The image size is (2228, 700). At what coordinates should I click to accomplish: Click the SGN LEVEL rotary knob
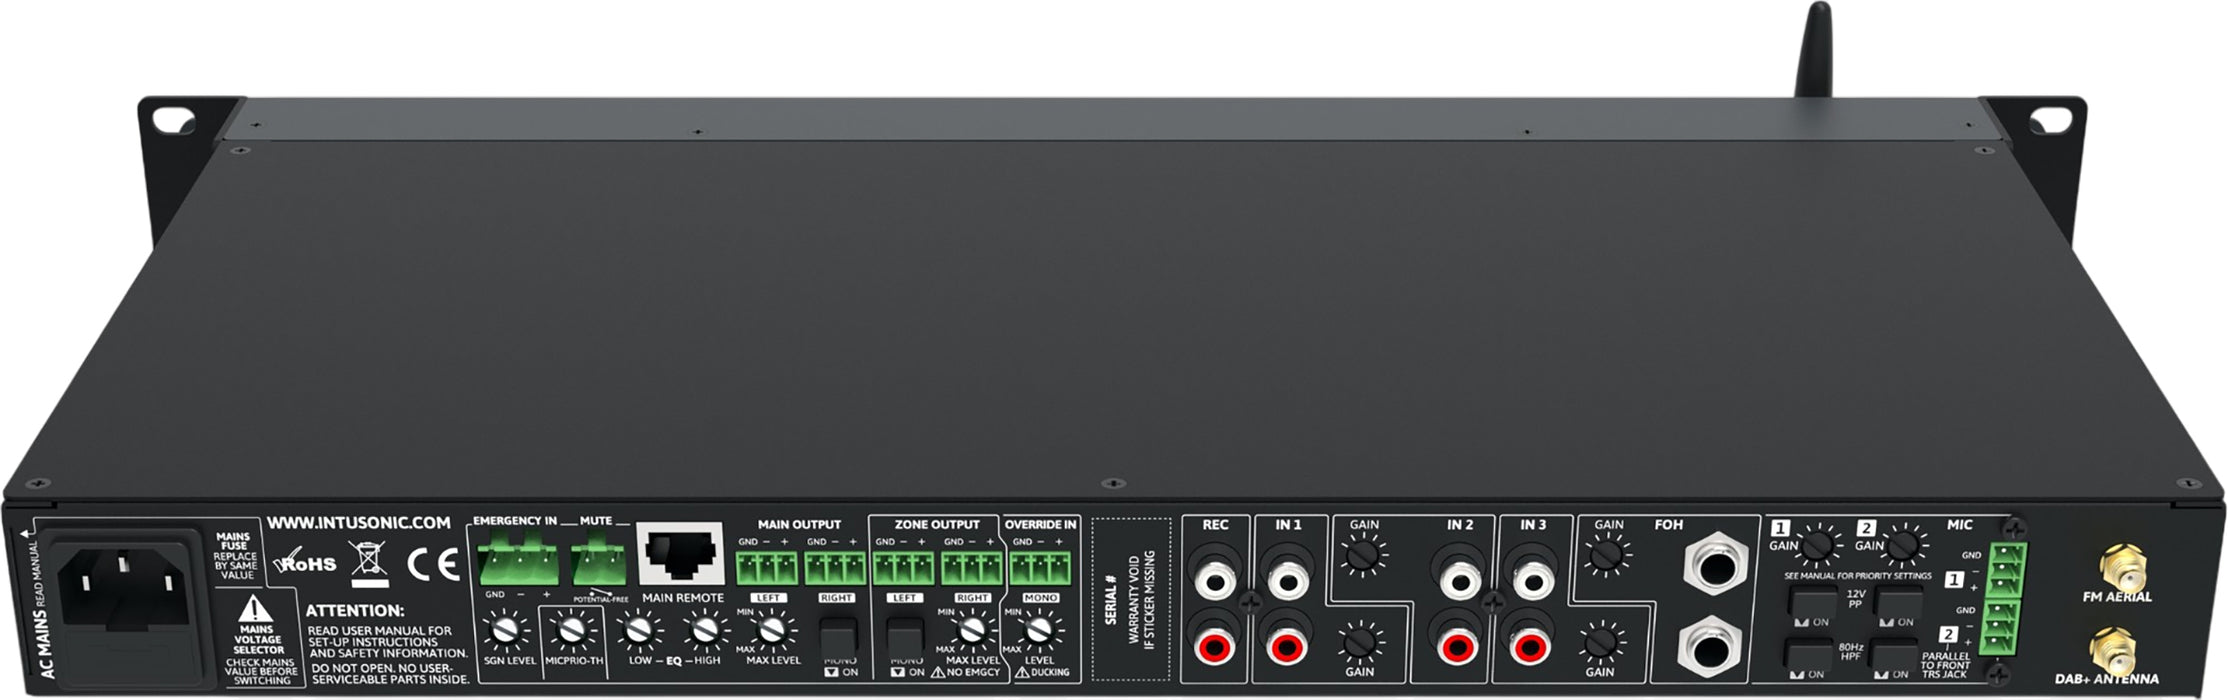[506, 631]
